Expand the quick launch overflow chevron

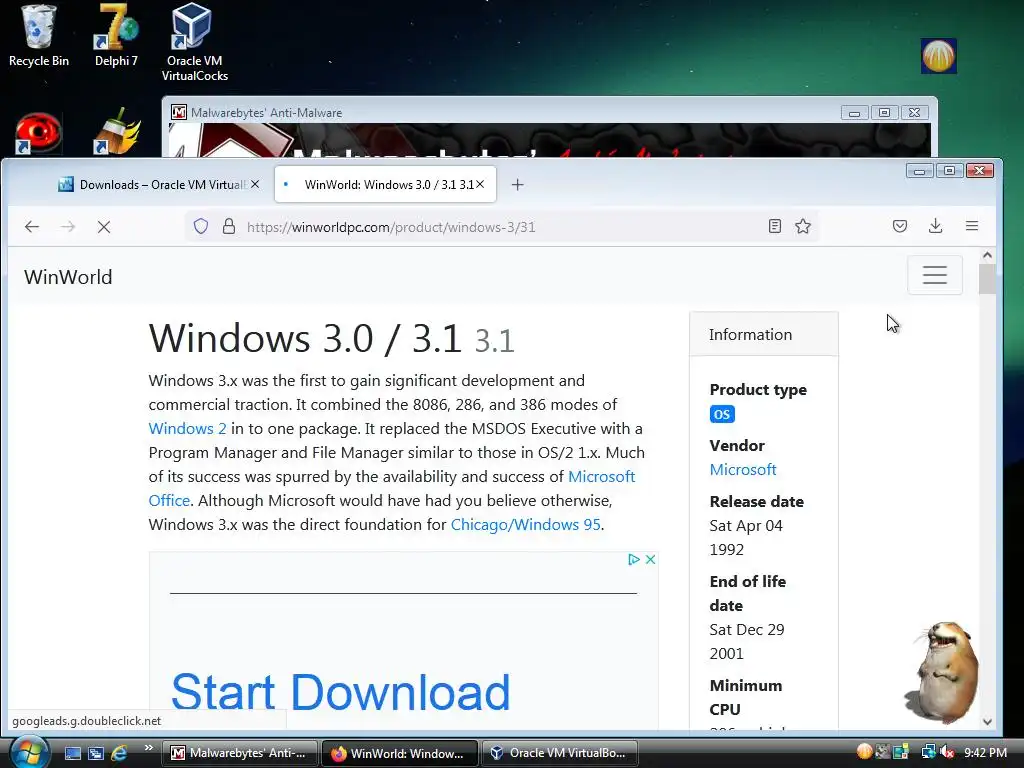pyautogui.click(x=148, y=748)
